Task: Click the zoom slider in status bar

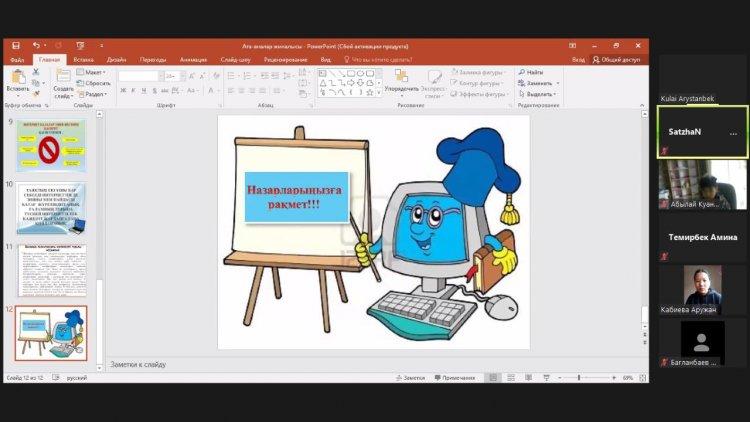Action: pos(580,378)
